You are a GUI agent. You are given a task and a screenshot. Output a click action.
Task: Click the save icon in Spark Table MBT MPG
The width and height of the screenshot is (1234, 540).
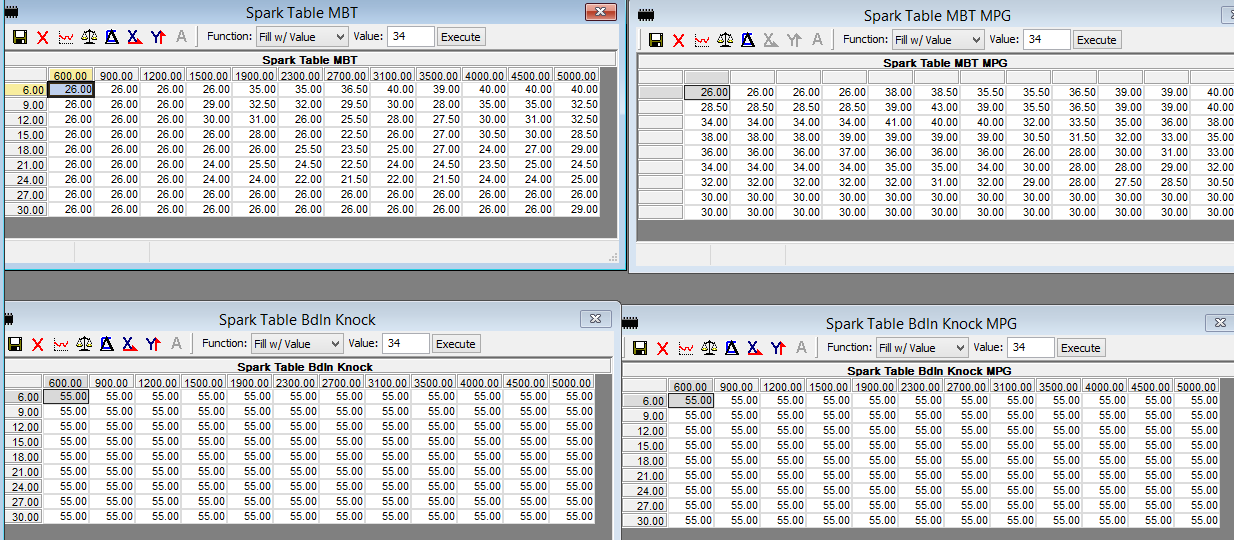coord(656,40)
